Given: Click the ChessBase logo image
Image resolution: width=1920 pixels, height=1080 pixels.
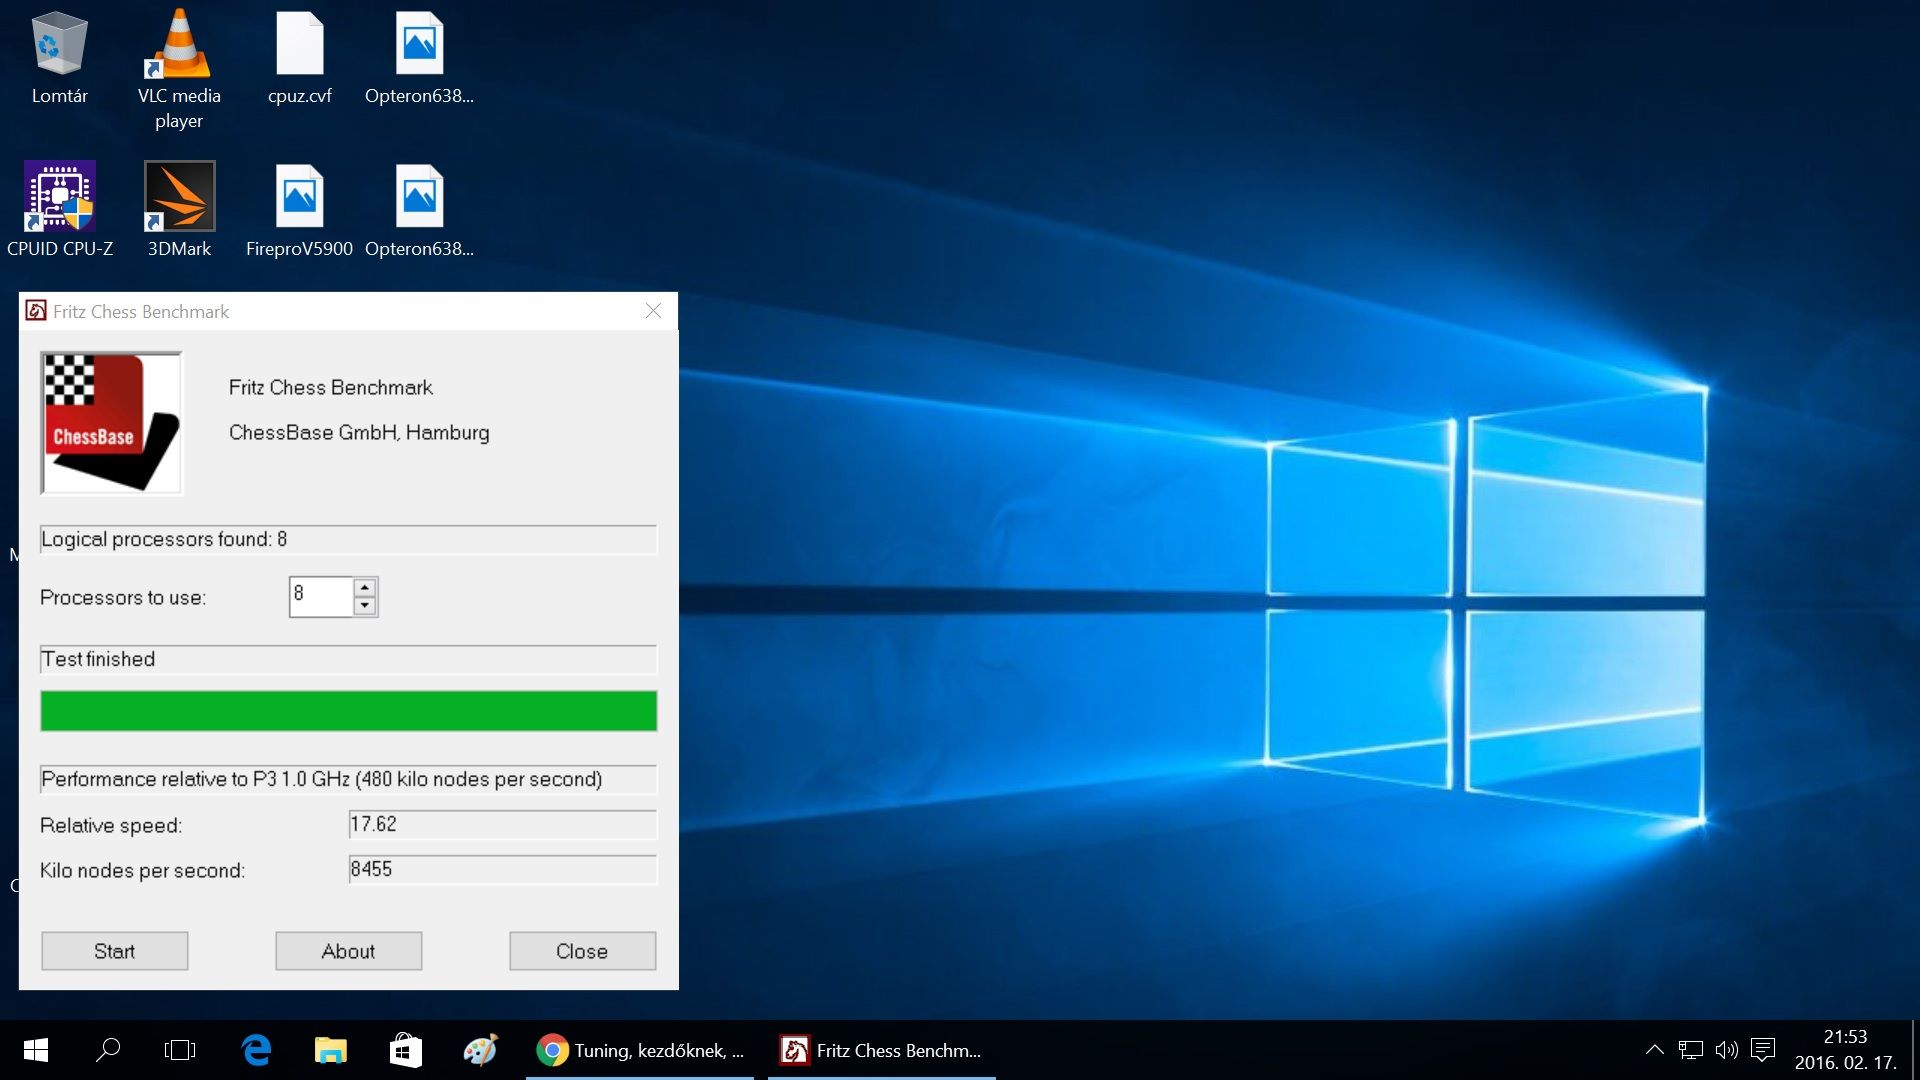Looking at the screenshot, I should (x=111, y=423).
